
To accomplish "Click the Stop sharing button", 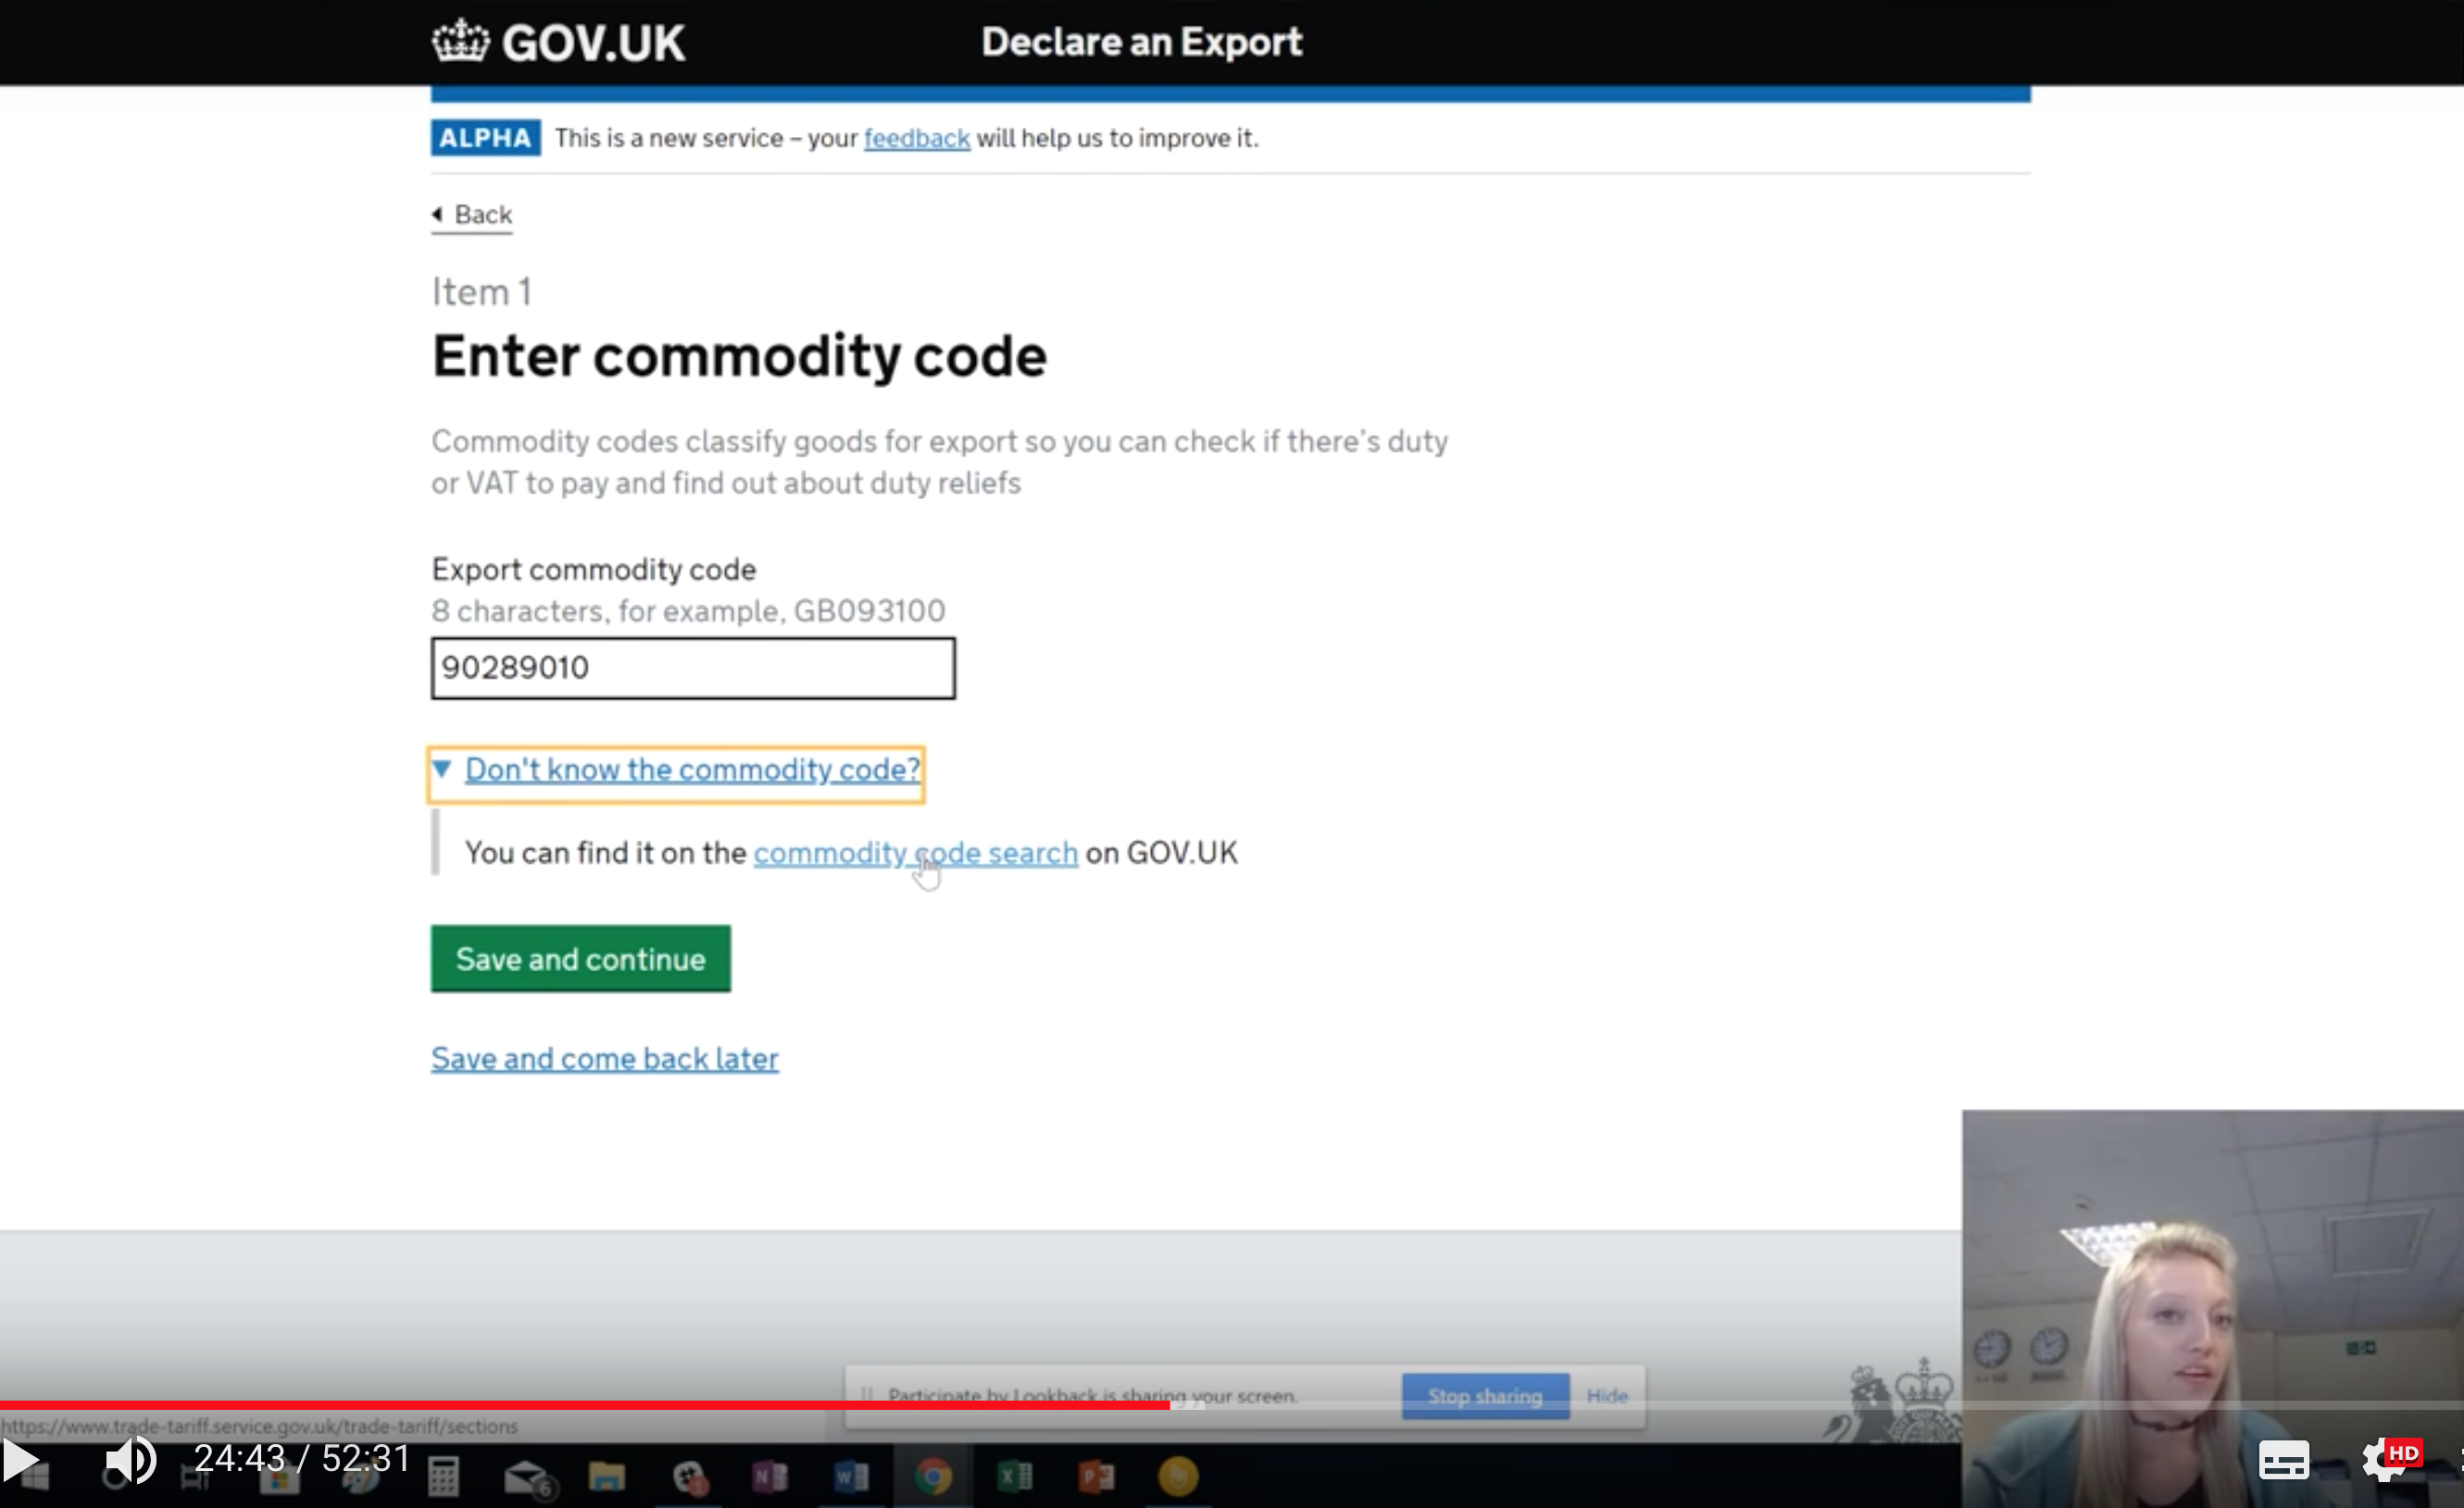I will coord(1484,1396).
